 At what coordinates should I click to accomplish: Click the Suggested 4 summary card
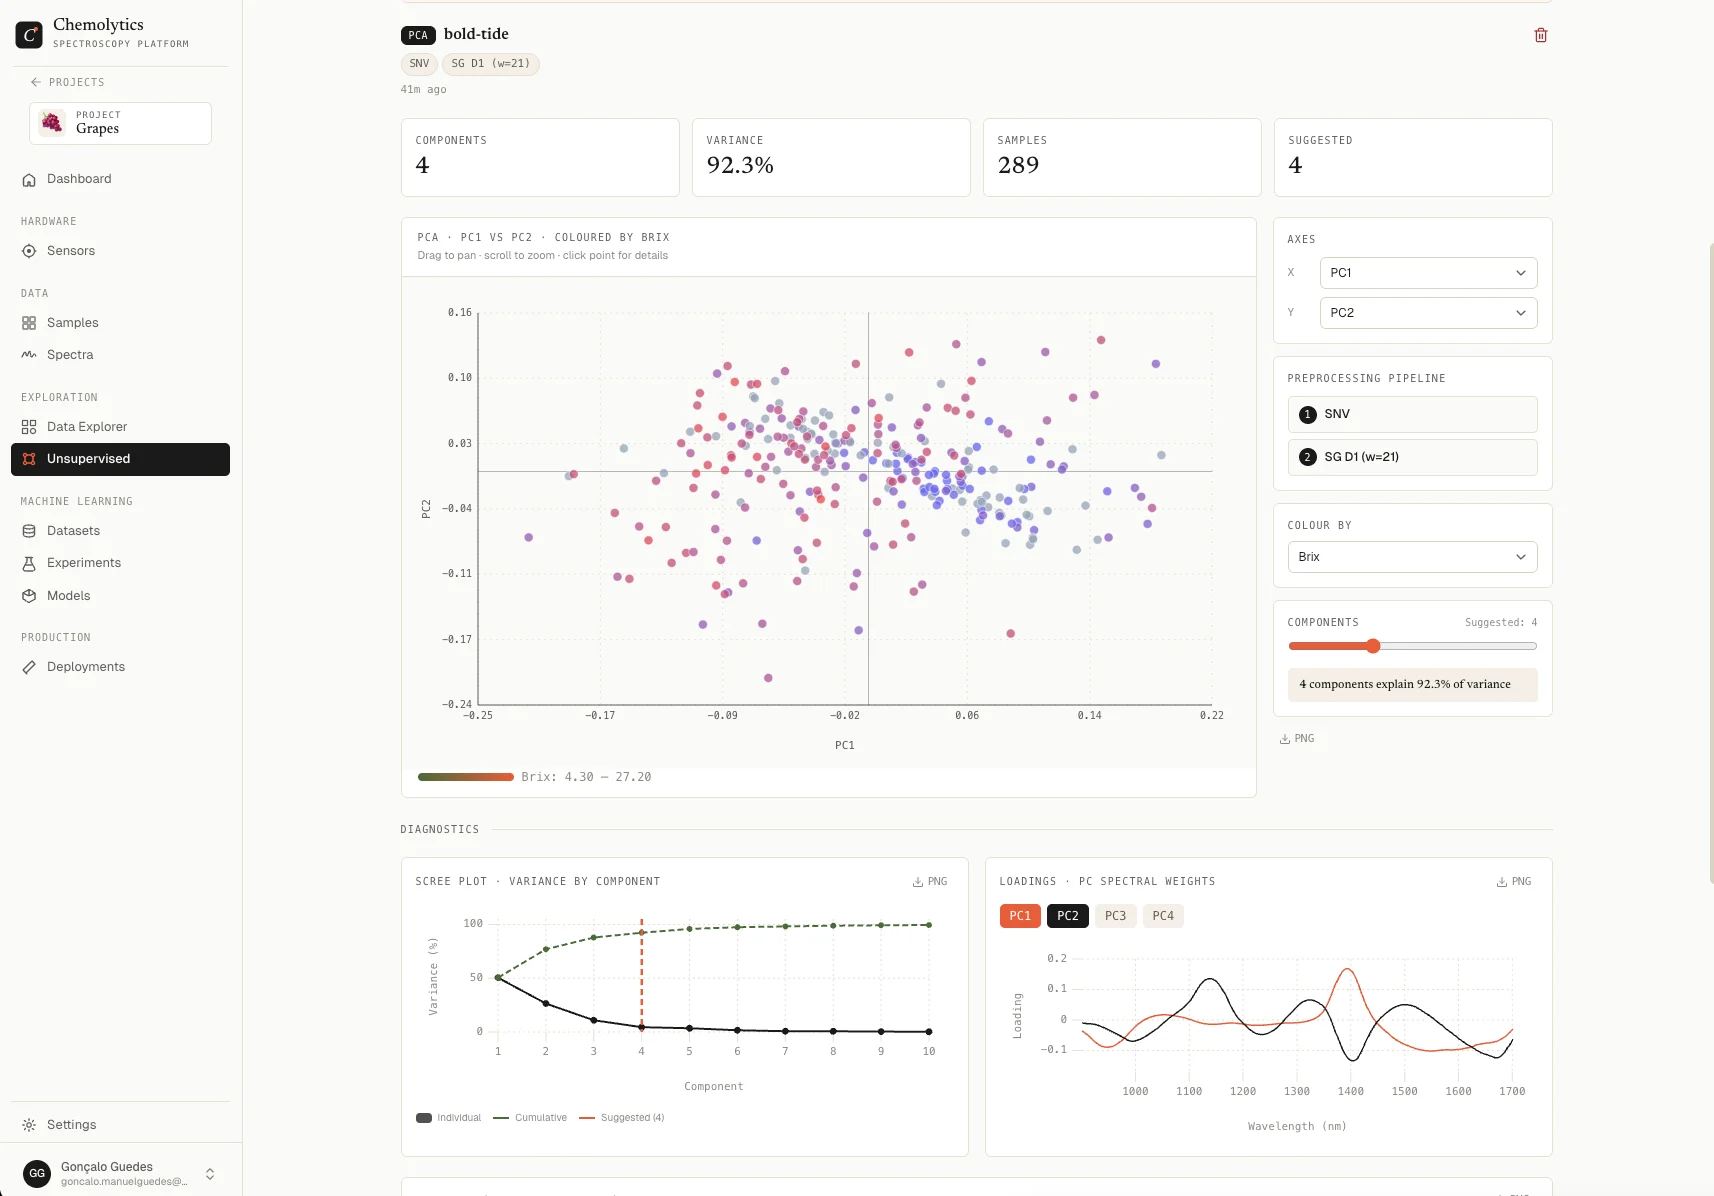point(1413,157)
